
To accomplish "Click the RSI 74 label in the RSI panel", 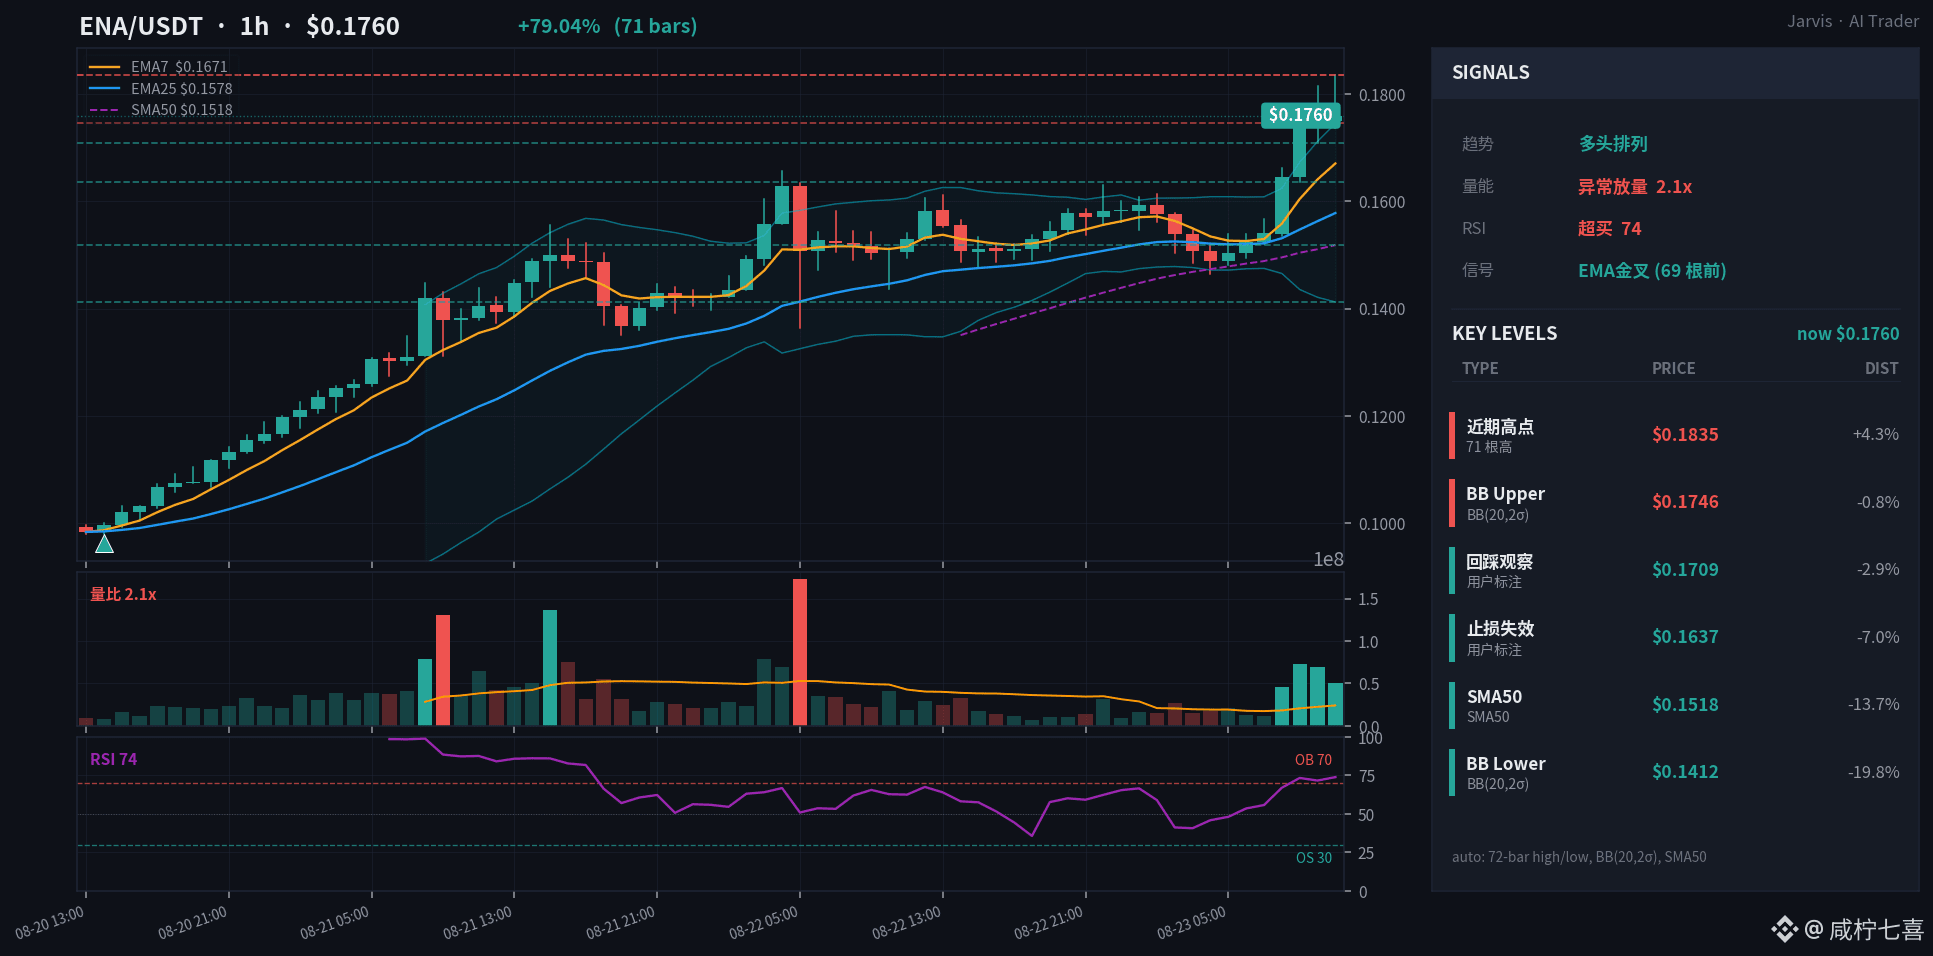I will [113, 760].
